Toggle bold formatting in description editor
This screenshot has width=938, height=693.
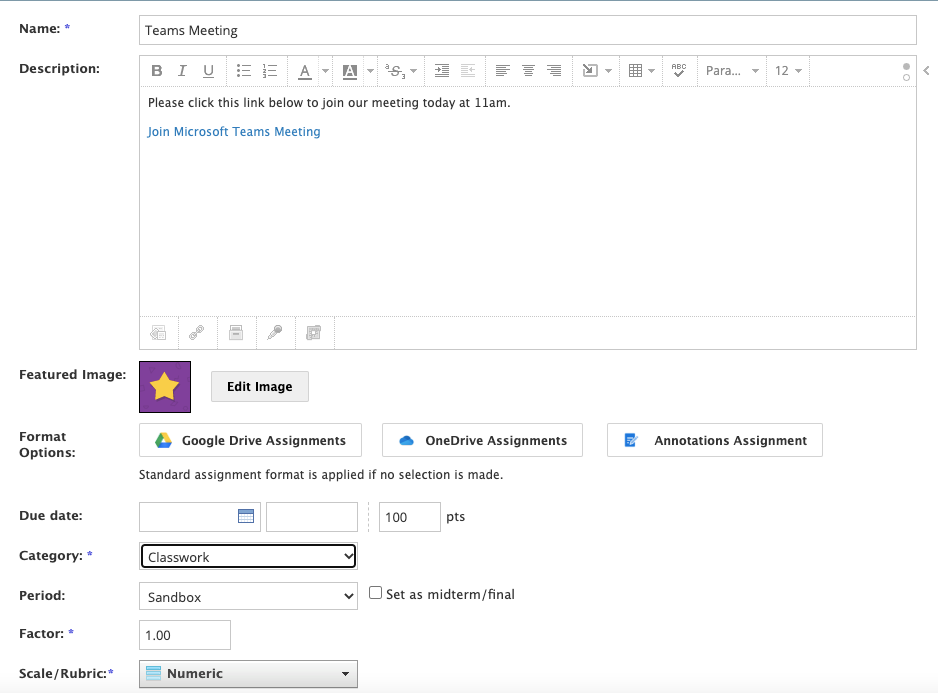[x=157, y=71]
